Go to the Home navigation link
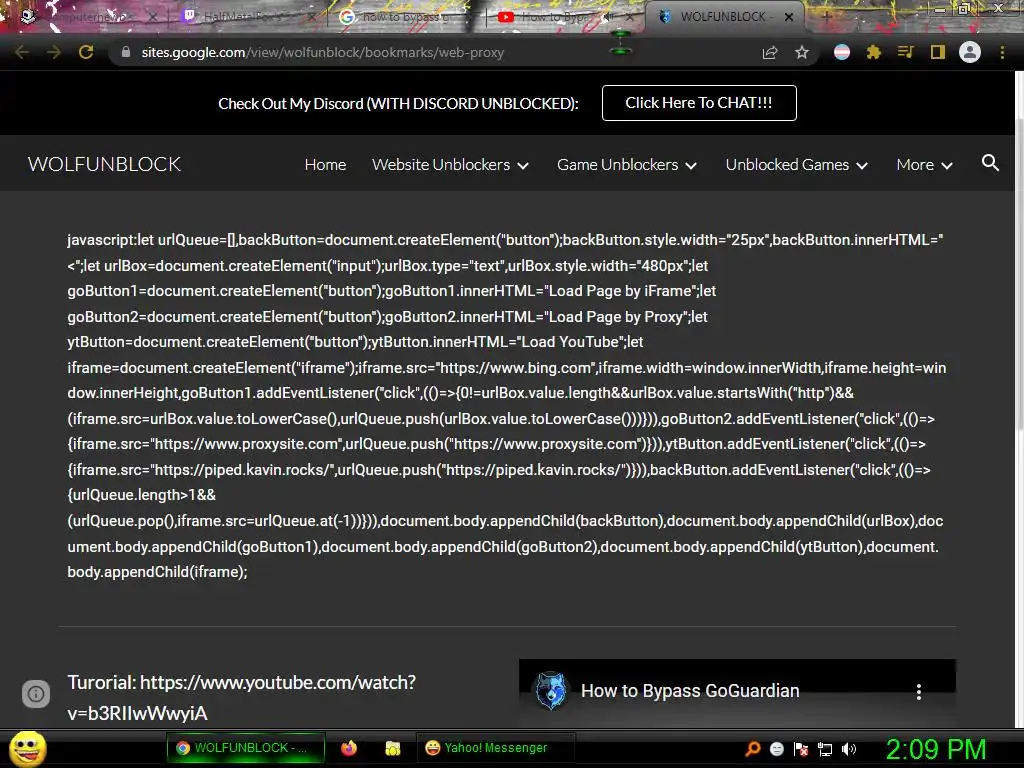The width and height of the screenshot is (1024, 768). click(x=325, y=165)
